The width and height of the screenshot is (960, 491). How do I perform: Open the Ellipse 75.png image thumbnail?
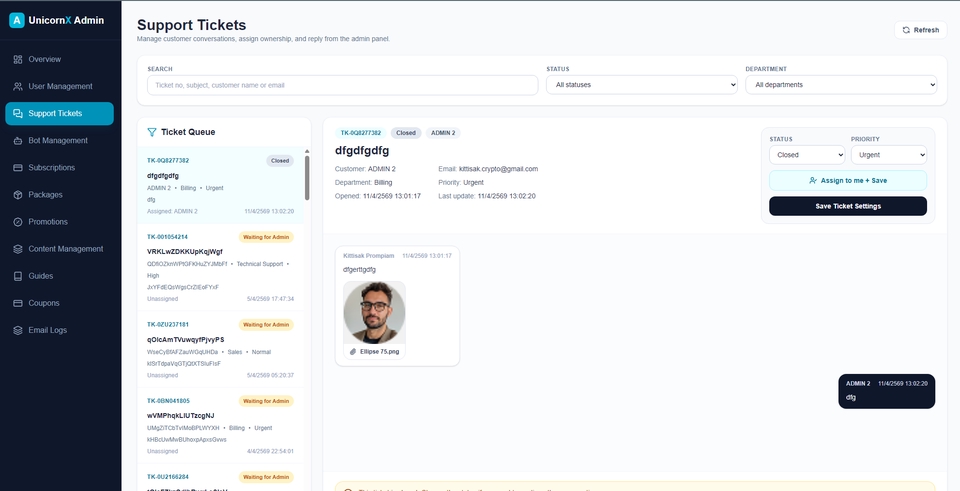coord(374,312)
